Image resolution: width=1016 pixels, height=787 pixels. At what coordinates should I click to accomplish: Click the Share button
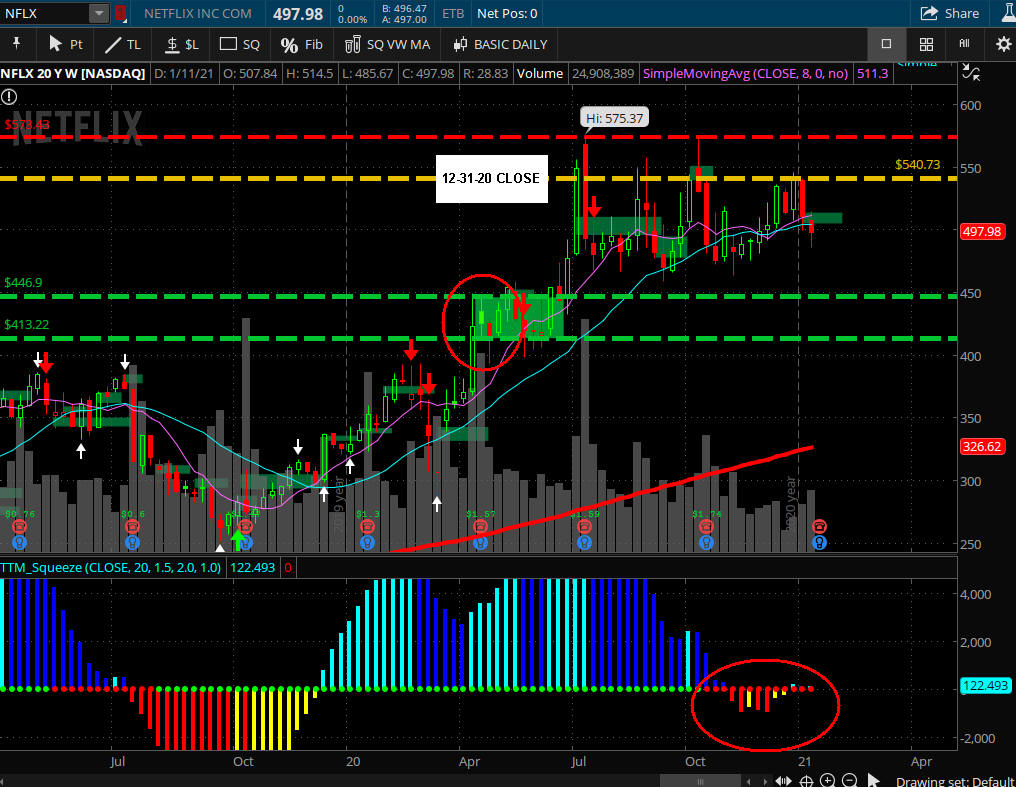pyautogui.click(x=949, y=13)
